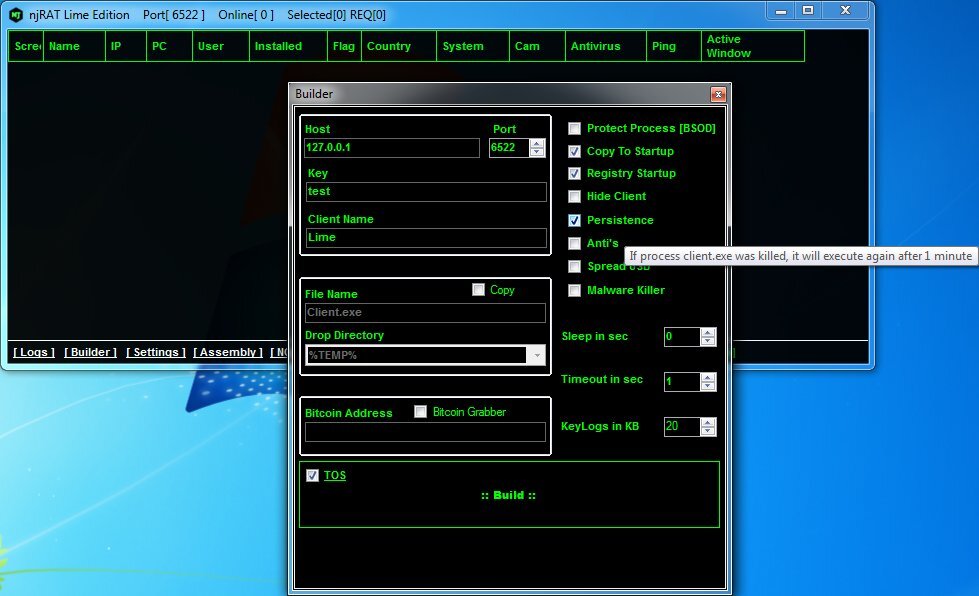979x596 pixels.
Task: Click the Installed column header
Action: click(x=288, y=46)
